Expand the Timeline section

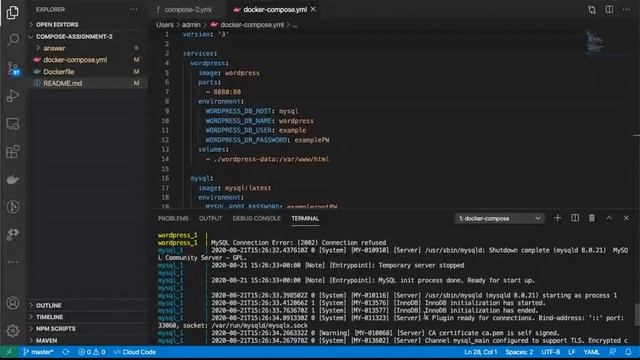[87, 317]
